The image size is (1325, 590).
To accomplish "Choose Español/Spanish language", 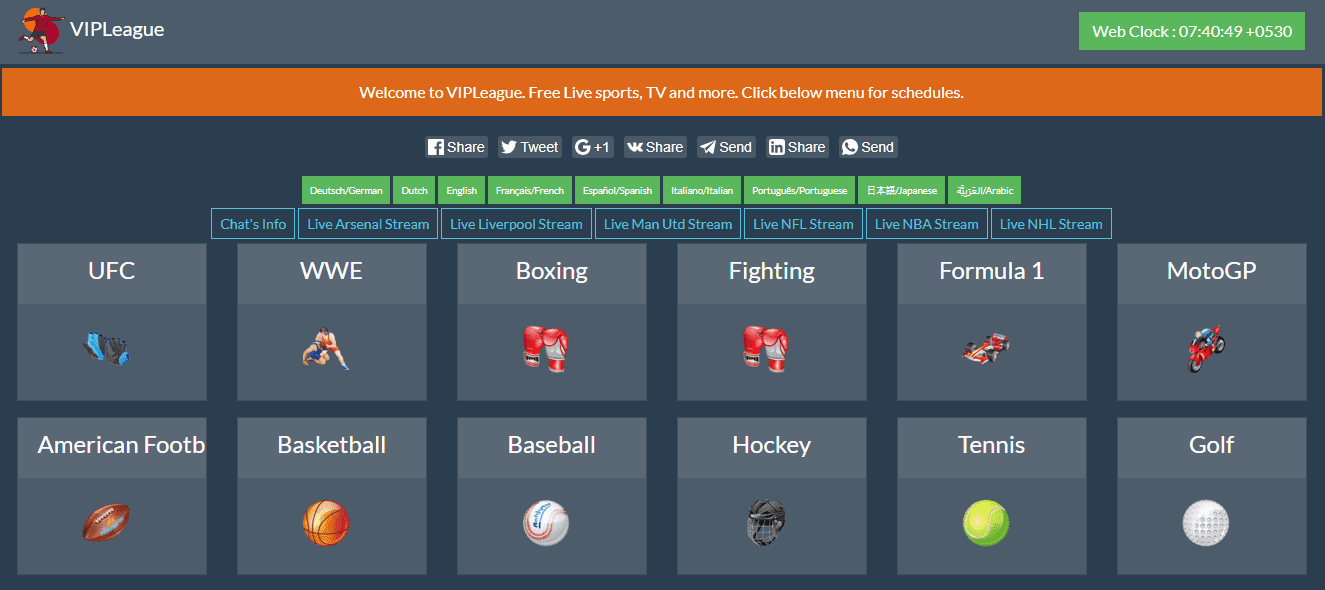I will coord(618,190).
